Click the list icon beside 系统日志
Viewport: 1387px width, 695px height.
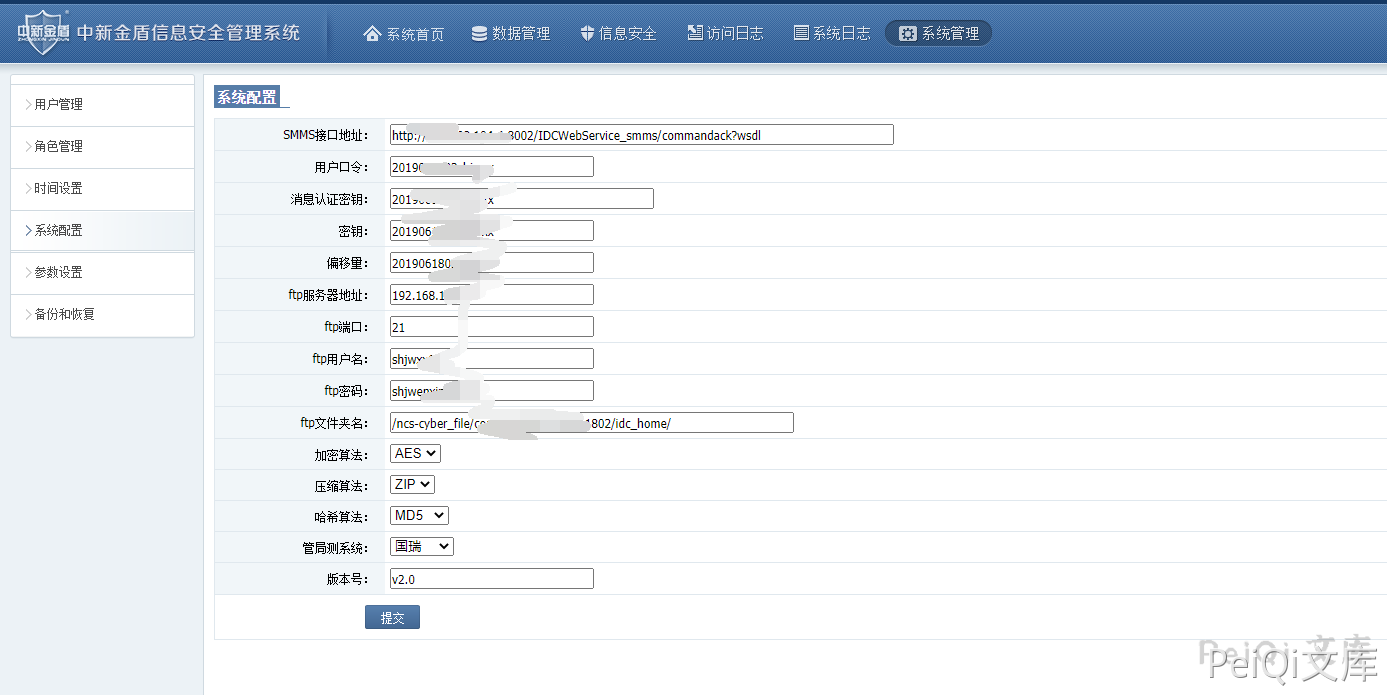point(801,33)
